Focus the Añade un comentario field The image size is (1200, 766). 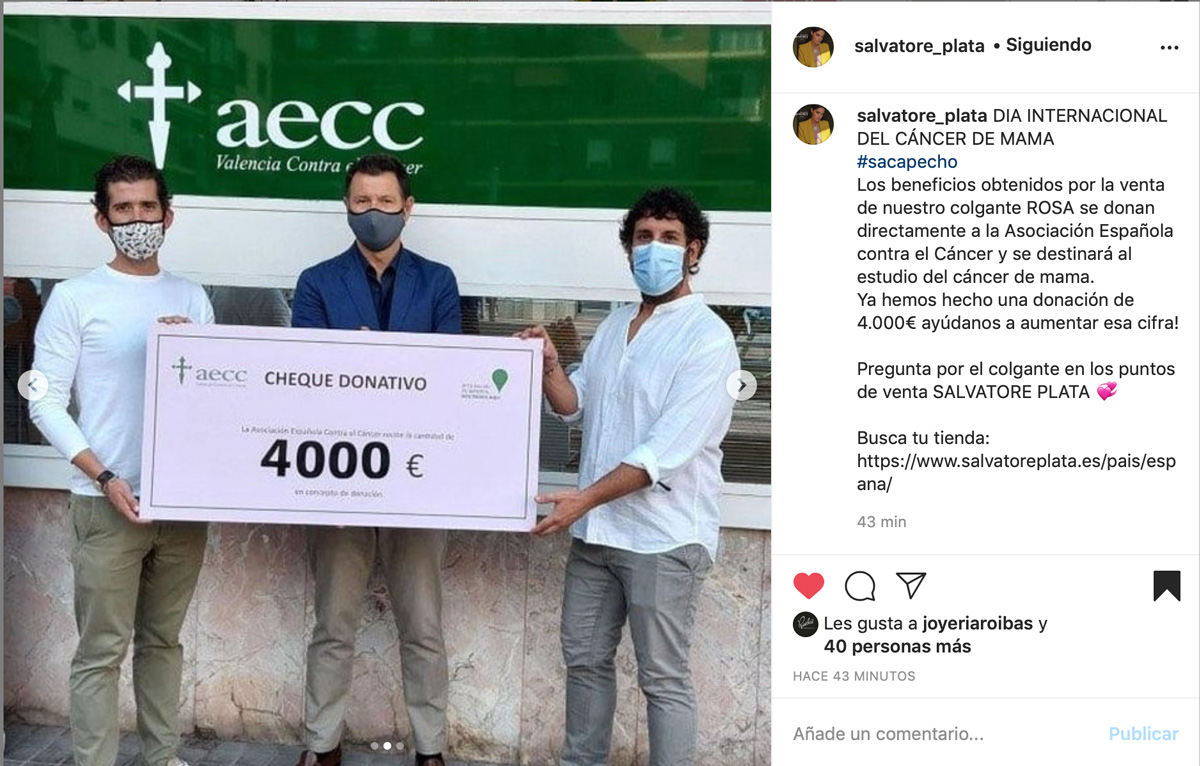945,734
